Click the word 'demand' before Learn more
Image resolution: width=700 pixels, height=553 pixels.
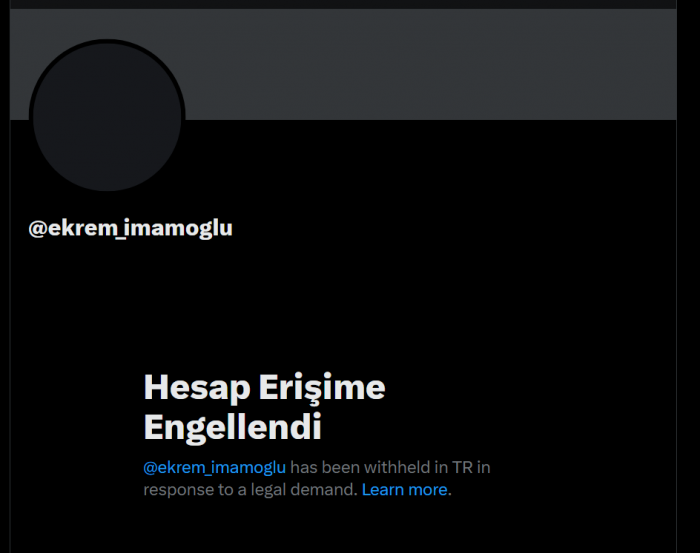click(x=323, y=490)
